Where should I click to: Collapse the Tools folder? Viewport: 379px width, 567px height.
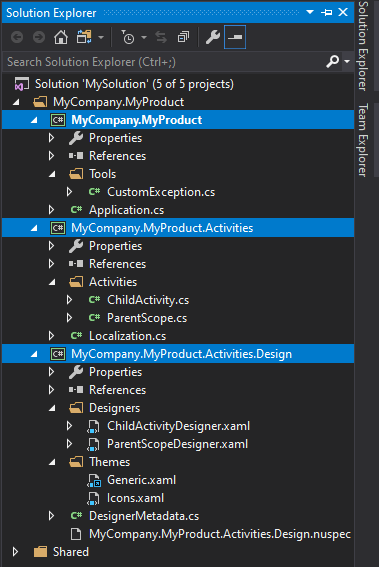(52, 174)
